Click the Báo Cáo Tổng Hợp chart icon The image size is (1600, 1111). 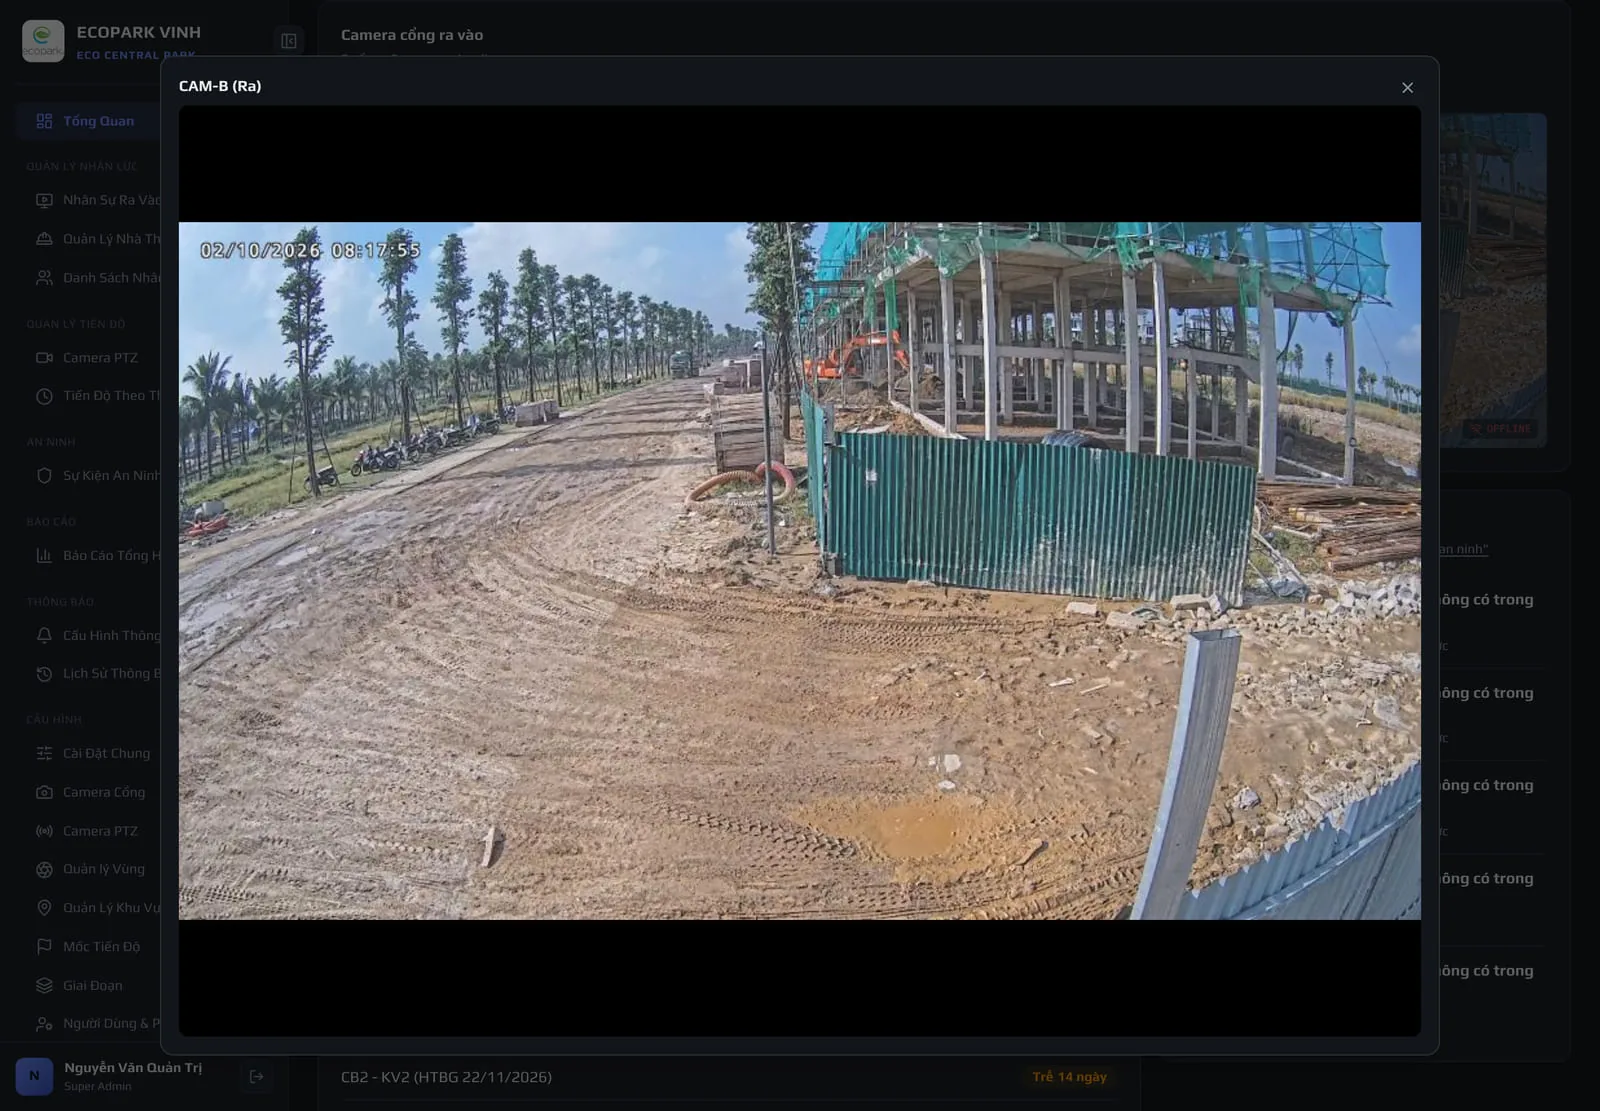[44, 556]
